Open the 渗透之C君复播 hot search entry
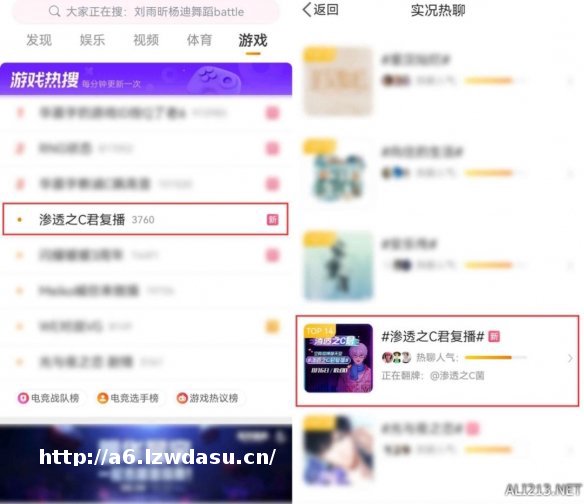 click(145, 219)
